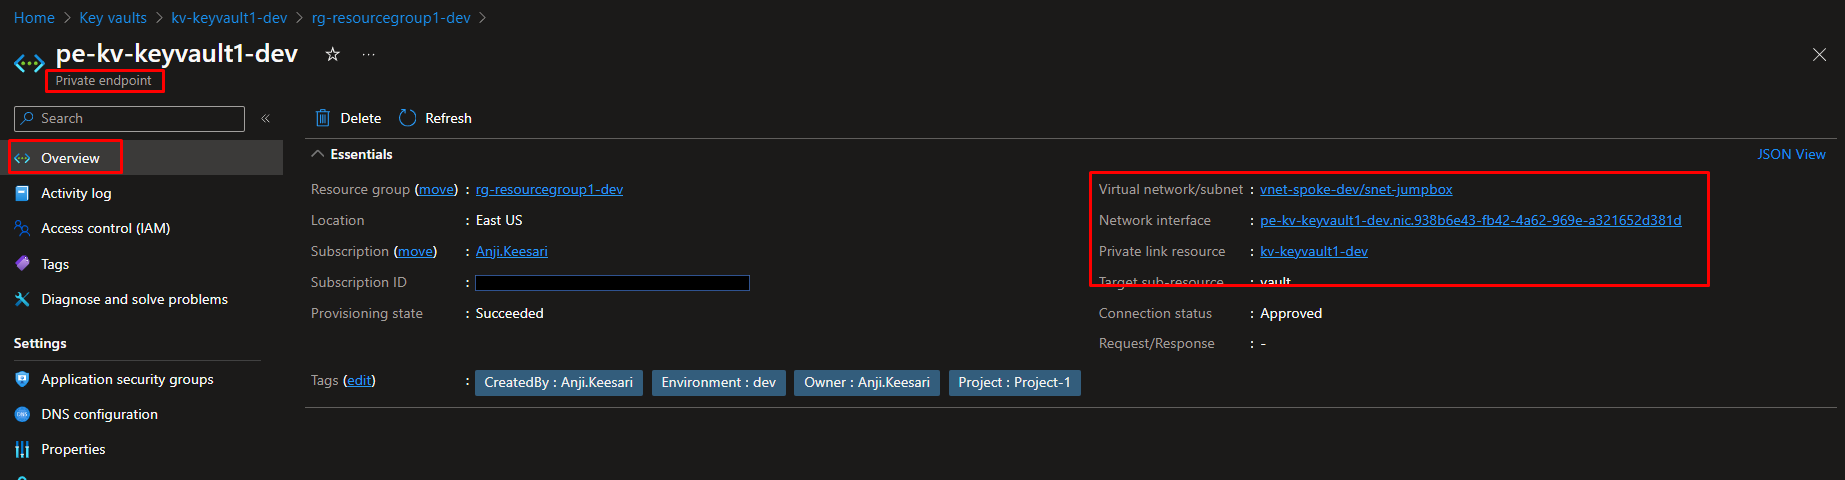Pin resource with the favorite star icon
This screenshot has width=1845, height=480.
pyautogui.click(x=332, y=54)
